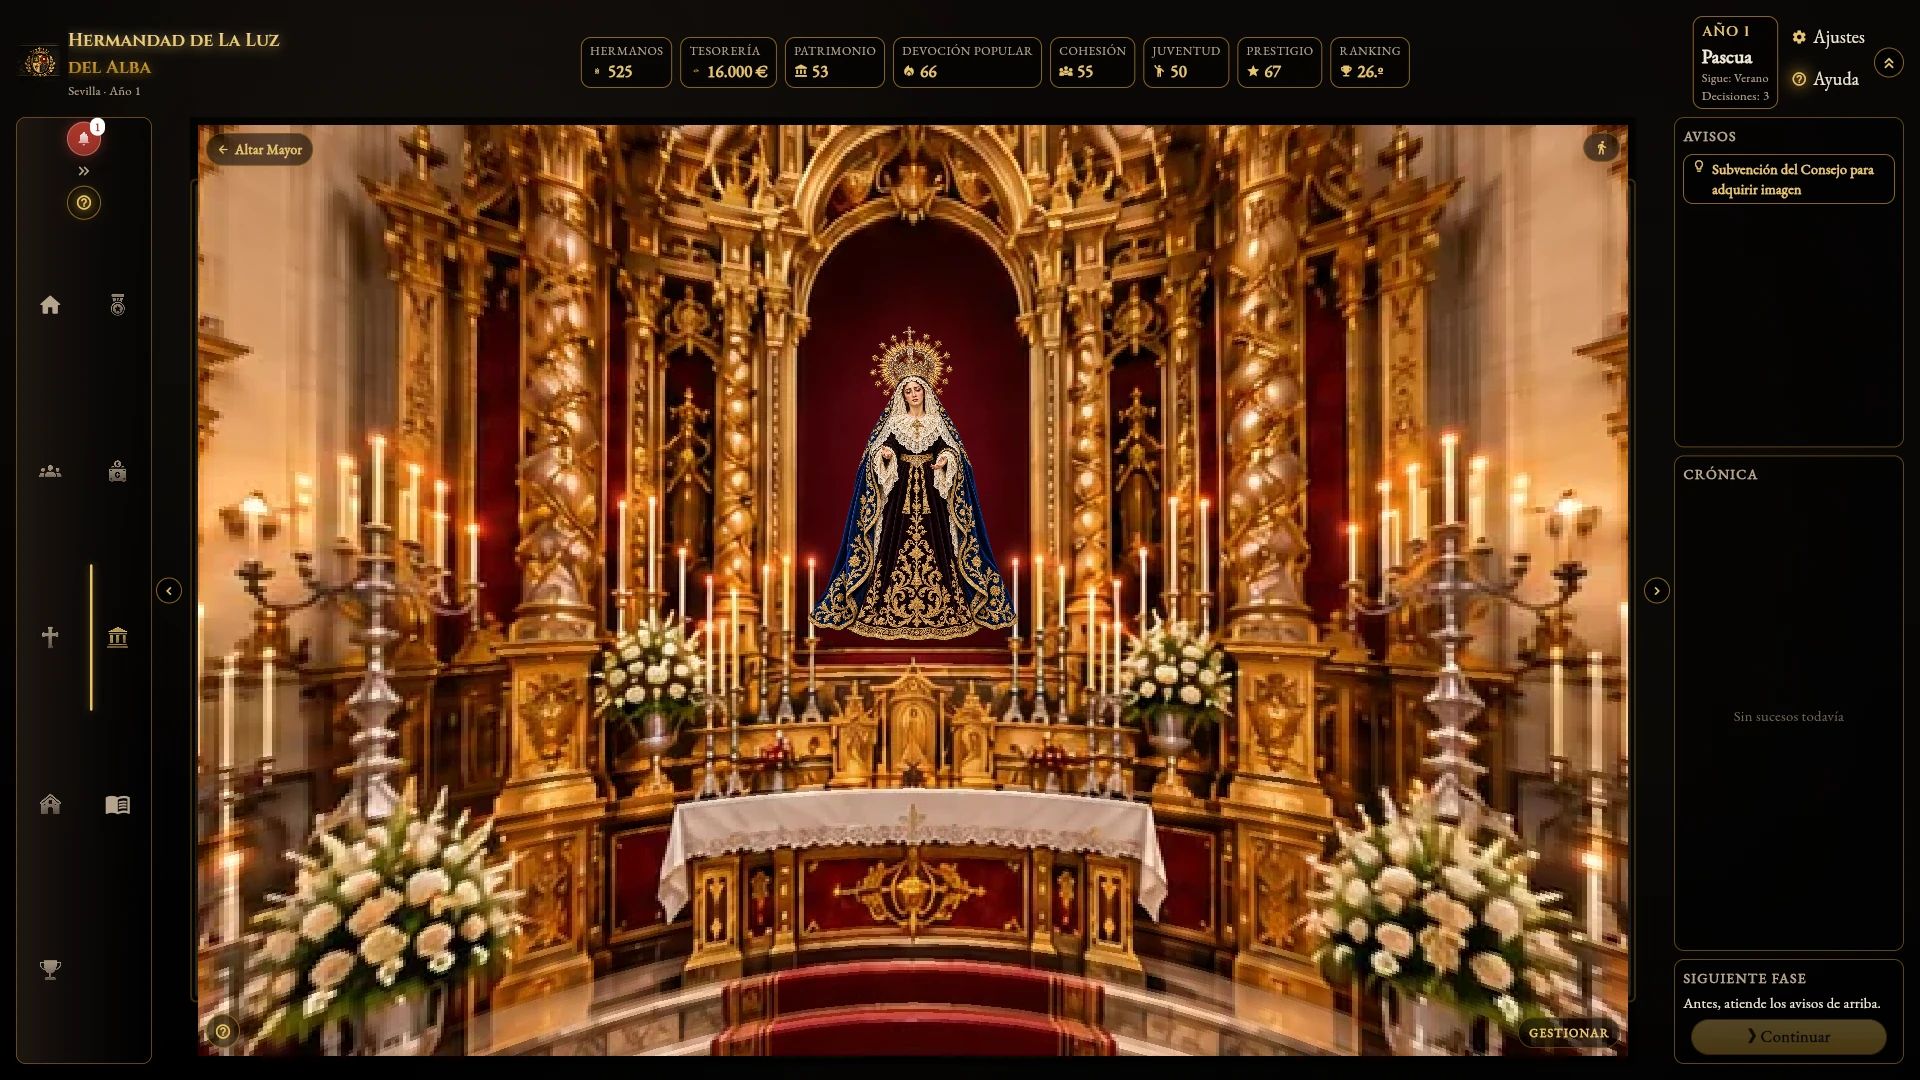The height and width of the screenshot is (1080, 1920).
Task: Open the notifications bell with badge
Action: [84, 139]
